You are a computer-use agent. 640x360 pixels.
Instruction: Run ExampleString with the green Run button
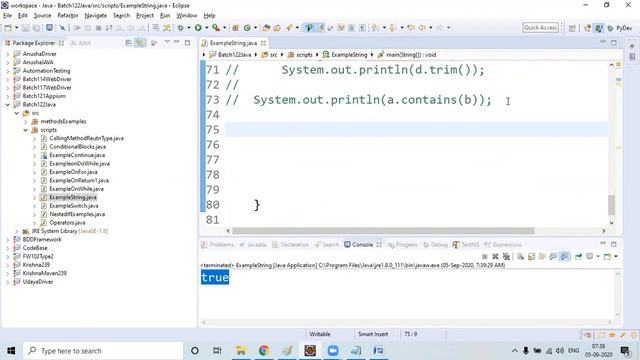198,28
